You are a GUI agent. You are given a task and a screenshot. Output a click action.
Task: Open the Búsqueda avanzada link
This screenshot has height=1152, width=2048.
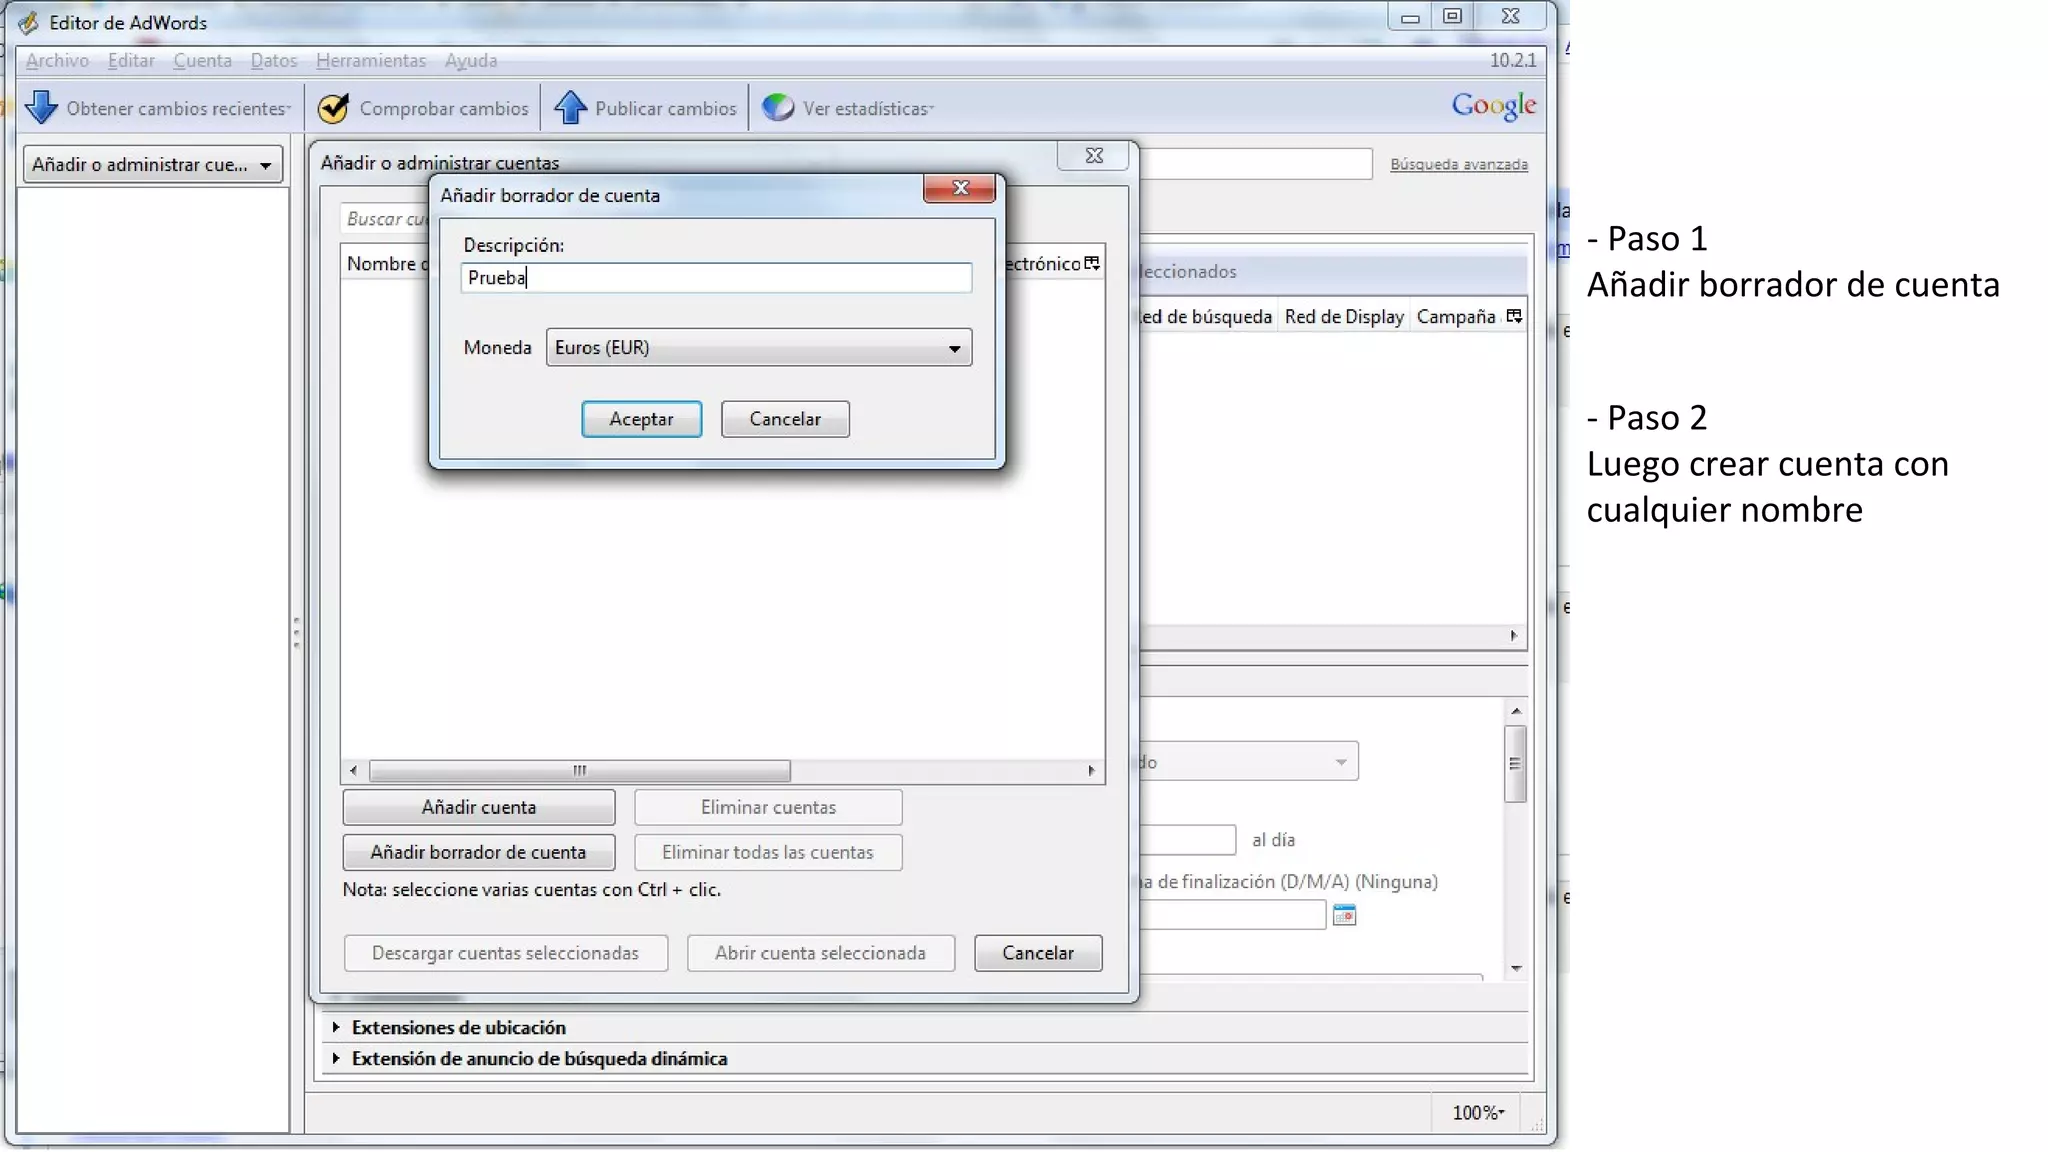pos(1458,164)
